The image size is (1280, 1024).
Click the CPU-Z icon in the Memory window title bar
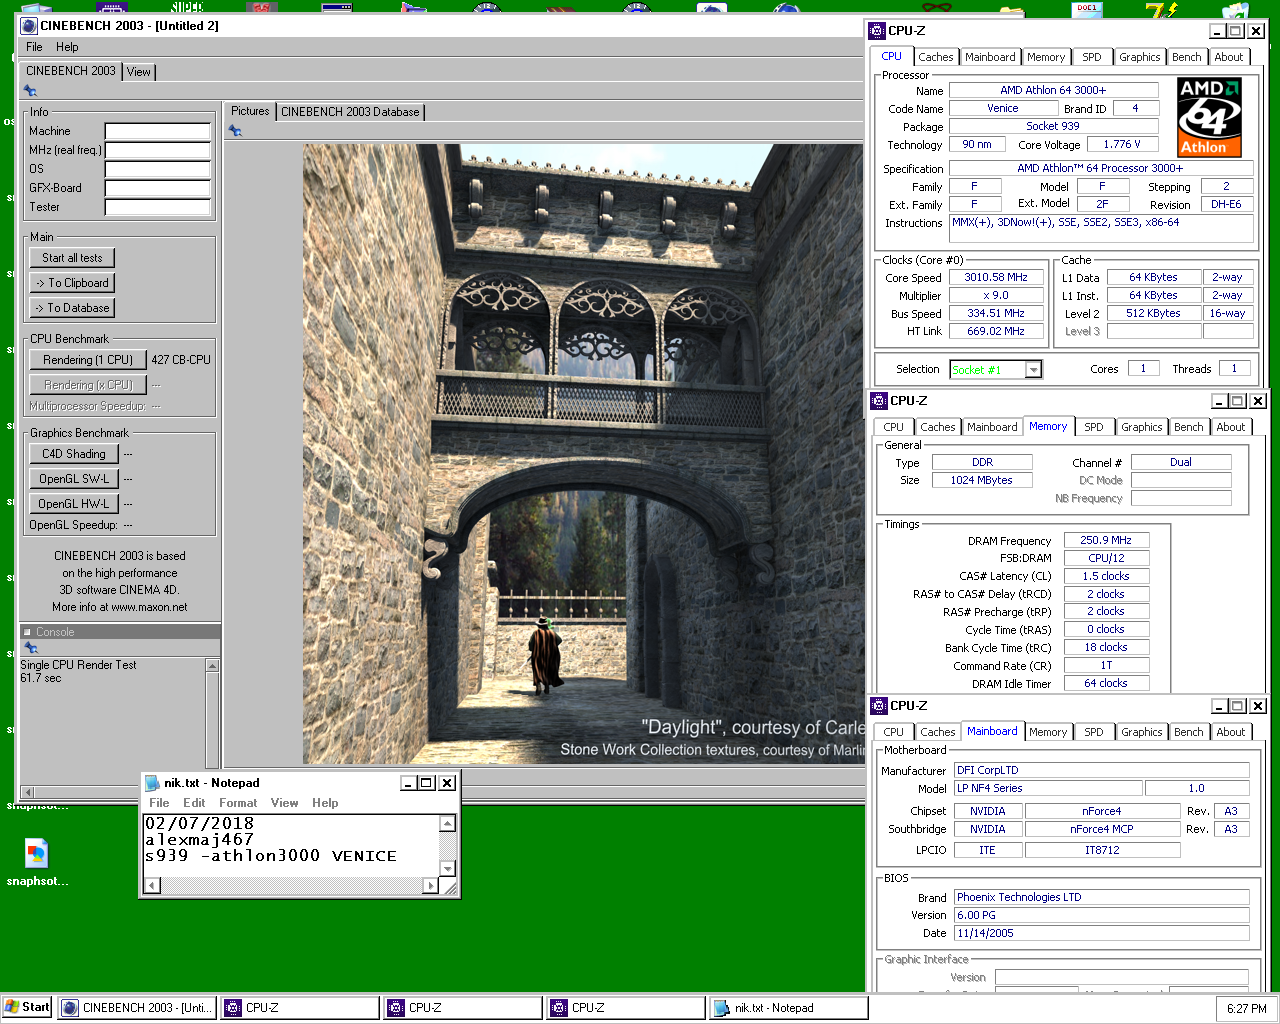point(879,401)
